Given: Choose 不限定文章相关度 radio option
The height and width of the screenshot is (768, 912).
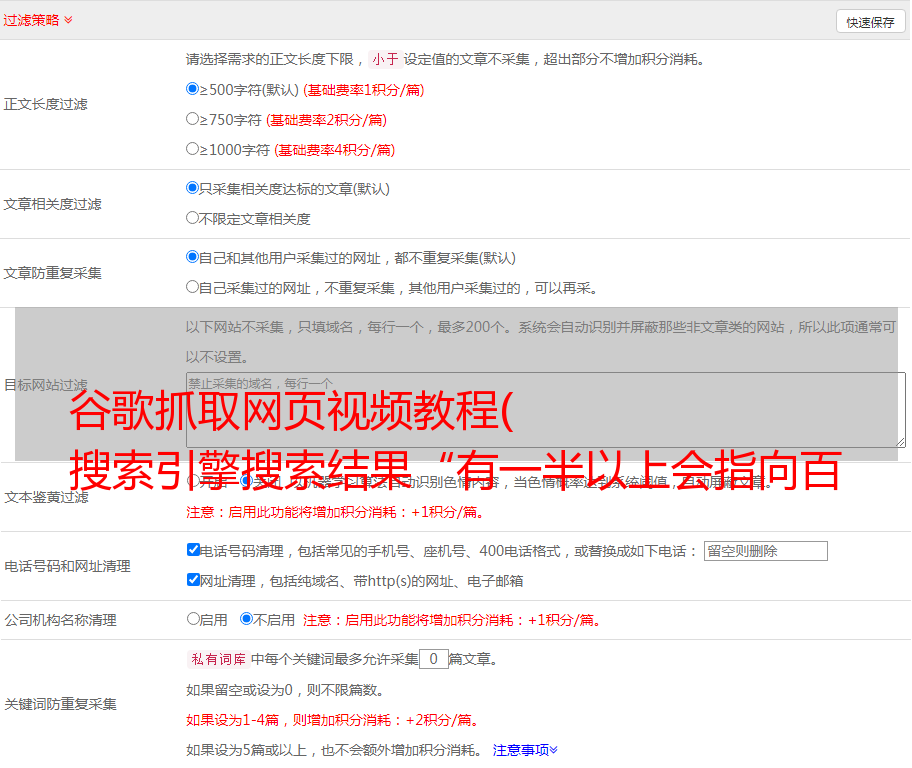Looking at the screenshot, I should tap(193, 218).
